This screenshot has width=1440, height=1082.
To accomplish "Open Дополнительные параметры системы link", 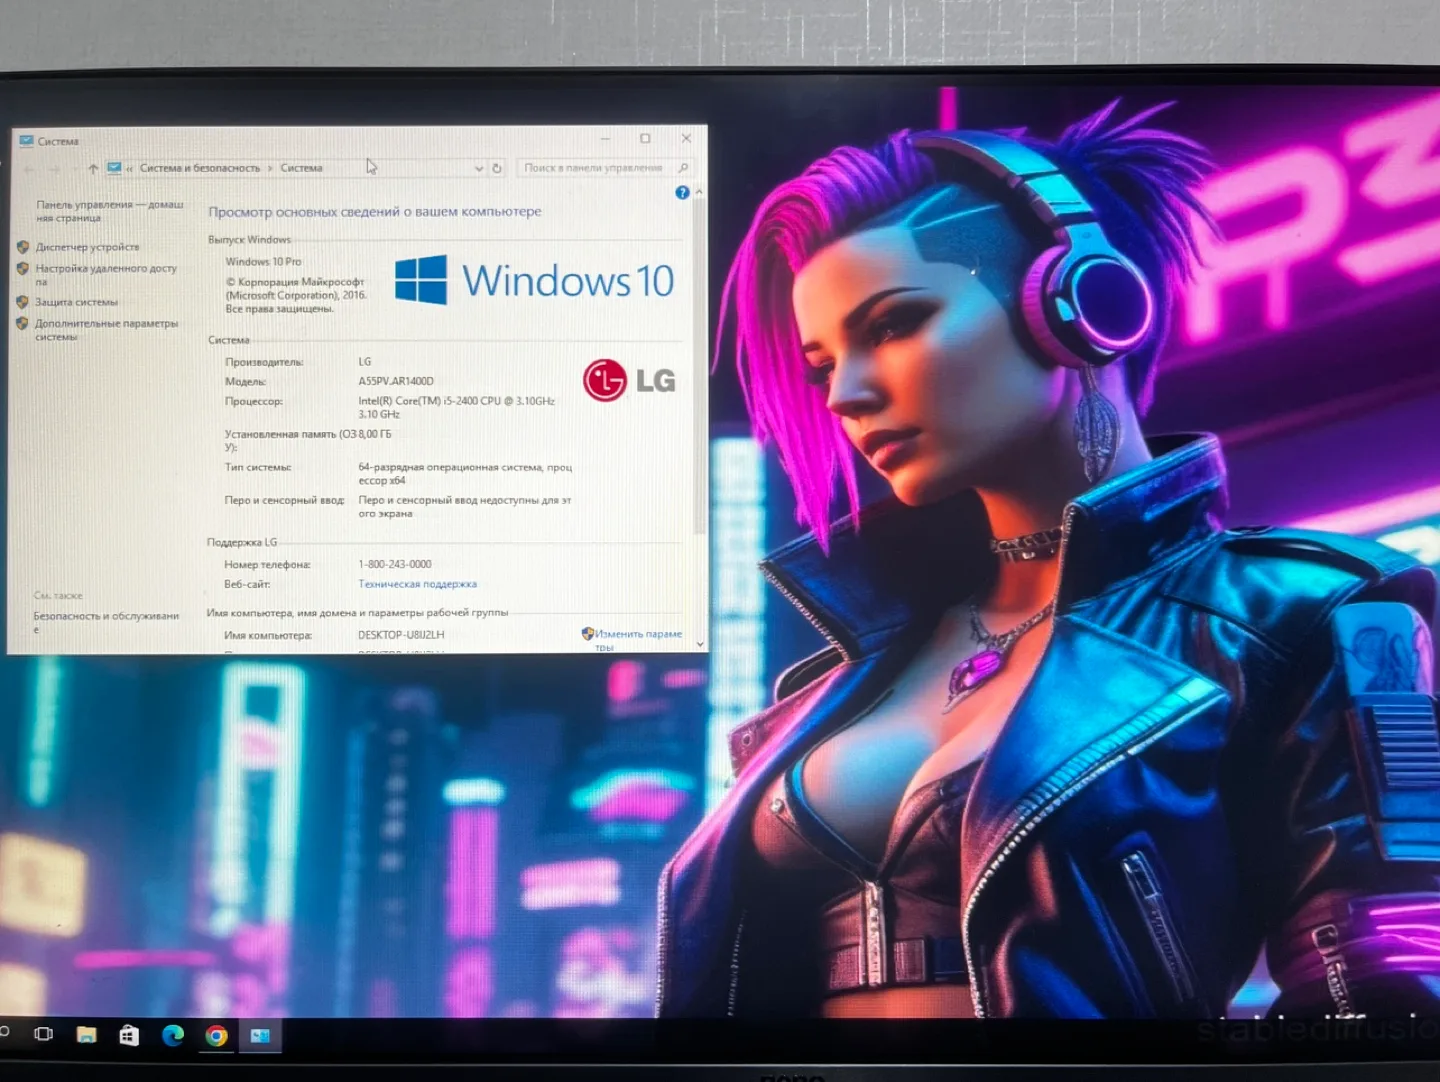I will (106, 330).
